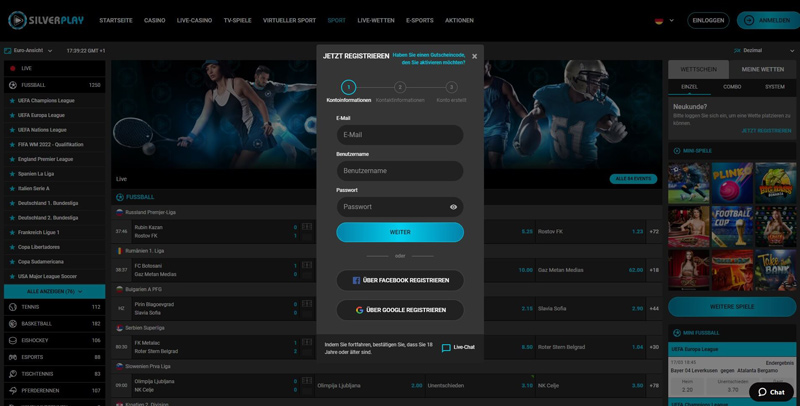Open the German flag language selector

[664, 21]
